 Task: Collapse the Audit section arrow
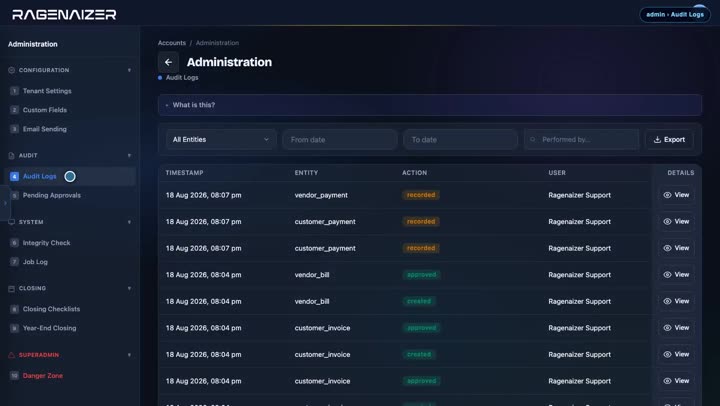(129, 156)
